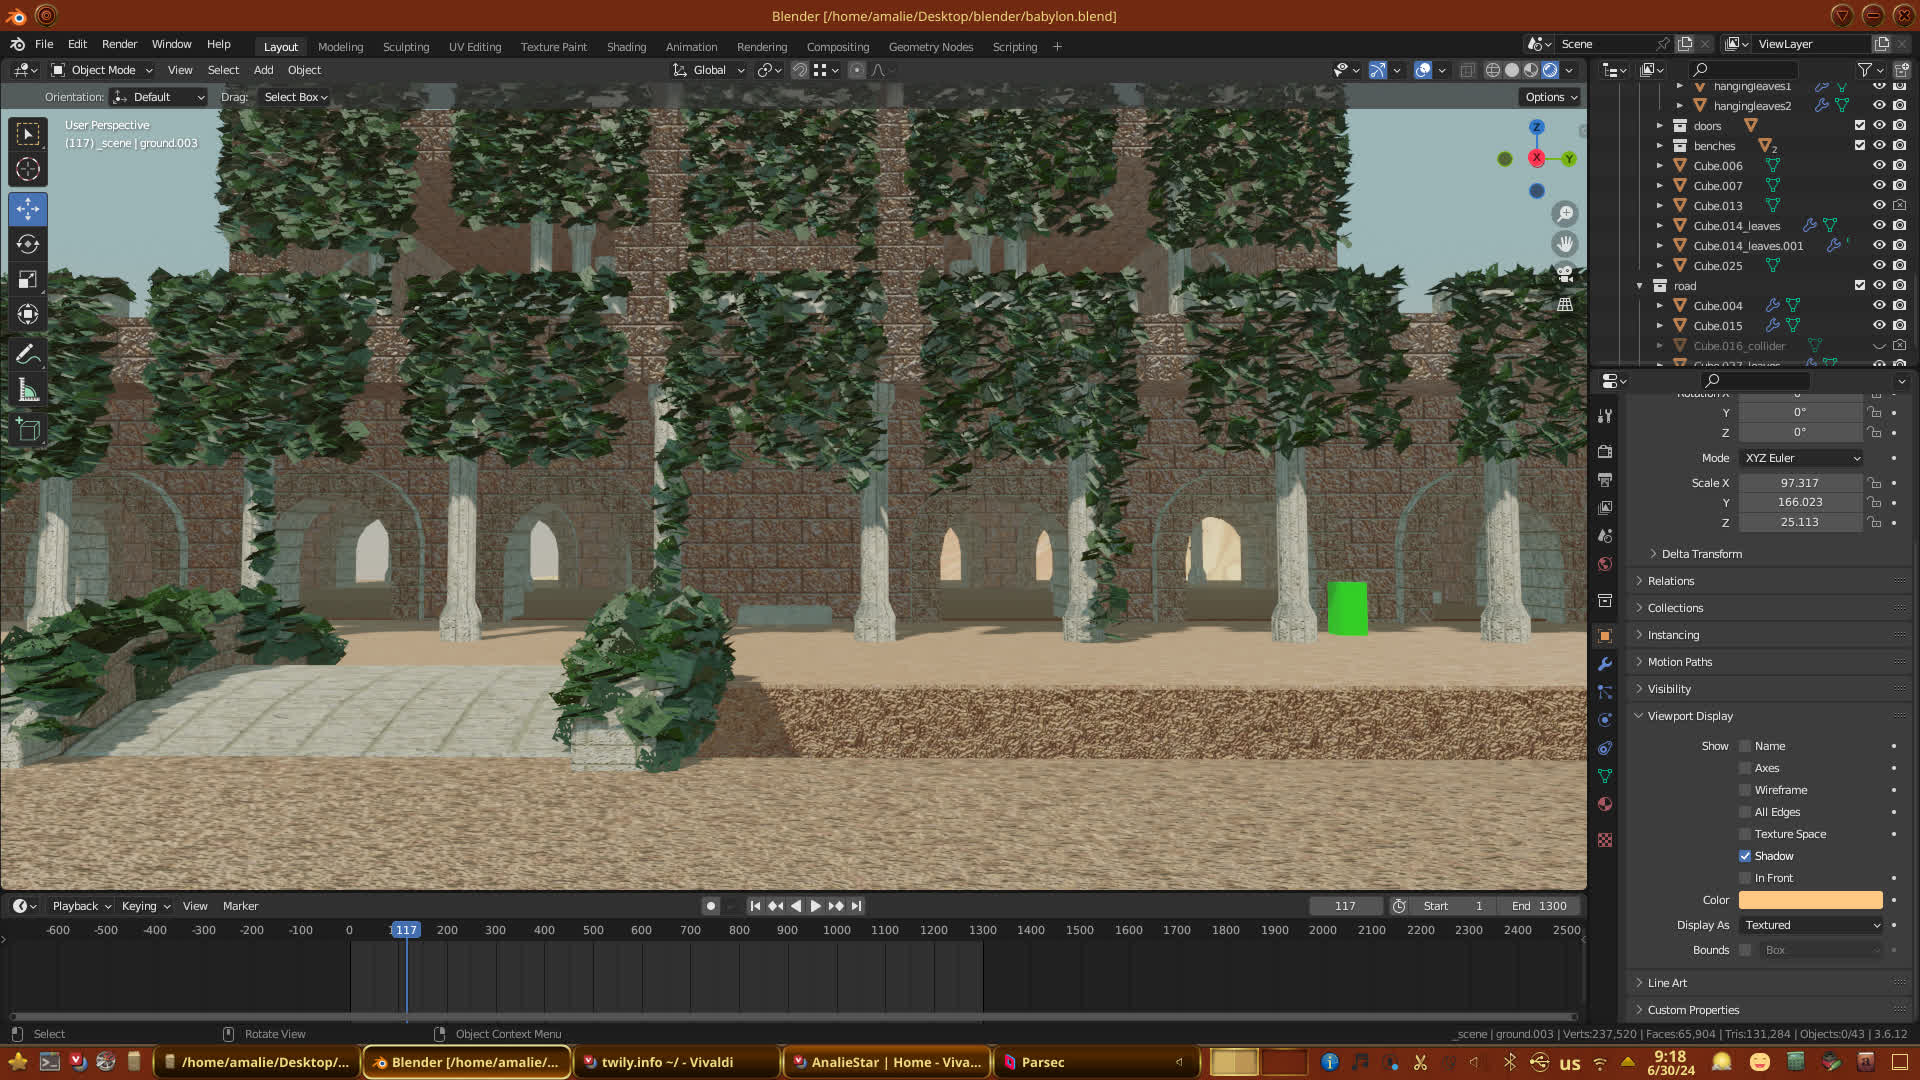
Task: Click the 3D cursor tool
Action: [28, 170]
